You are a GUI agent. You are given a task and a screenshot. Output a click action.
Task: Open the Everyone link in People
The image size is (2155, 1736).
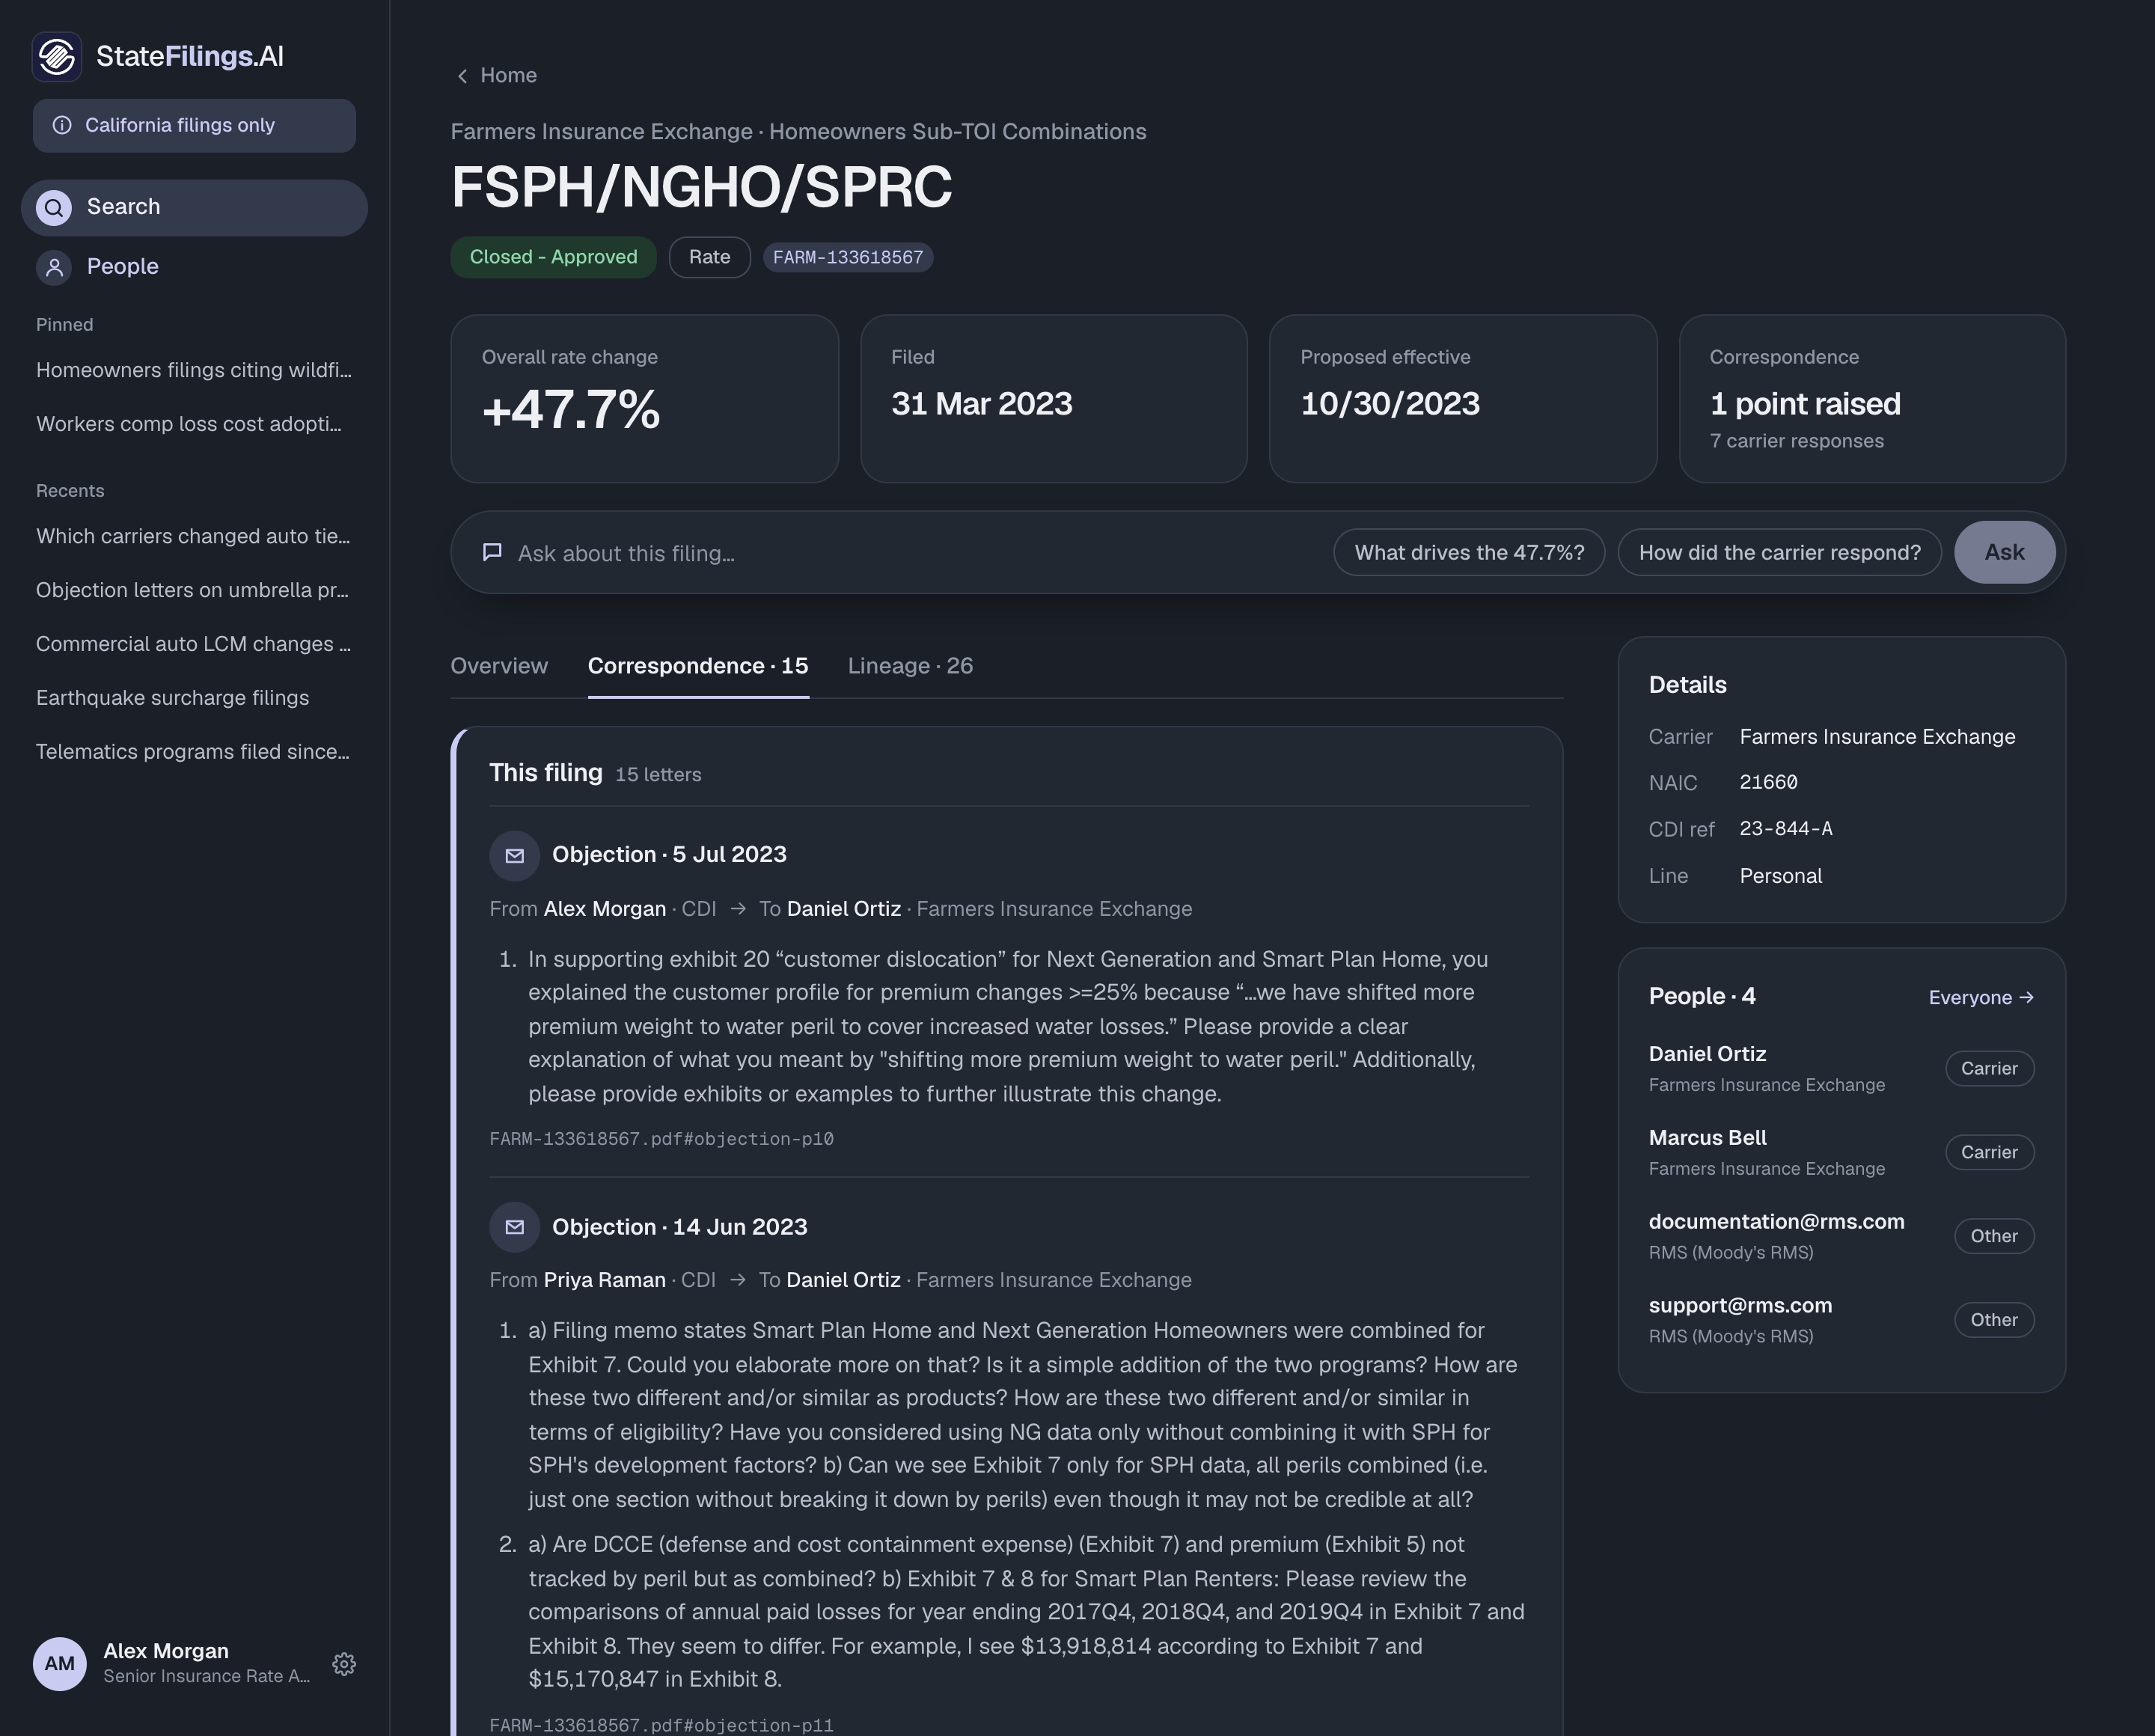coord(1980,997)
